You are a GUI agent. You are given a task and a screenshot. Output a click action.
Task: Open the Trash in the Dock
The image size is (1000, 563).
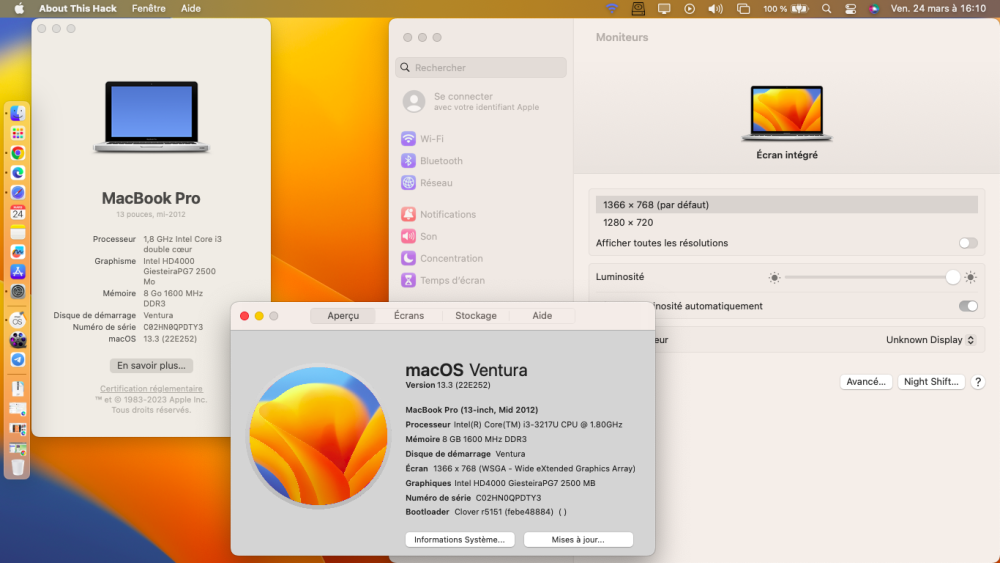click(x=18, y=467)
